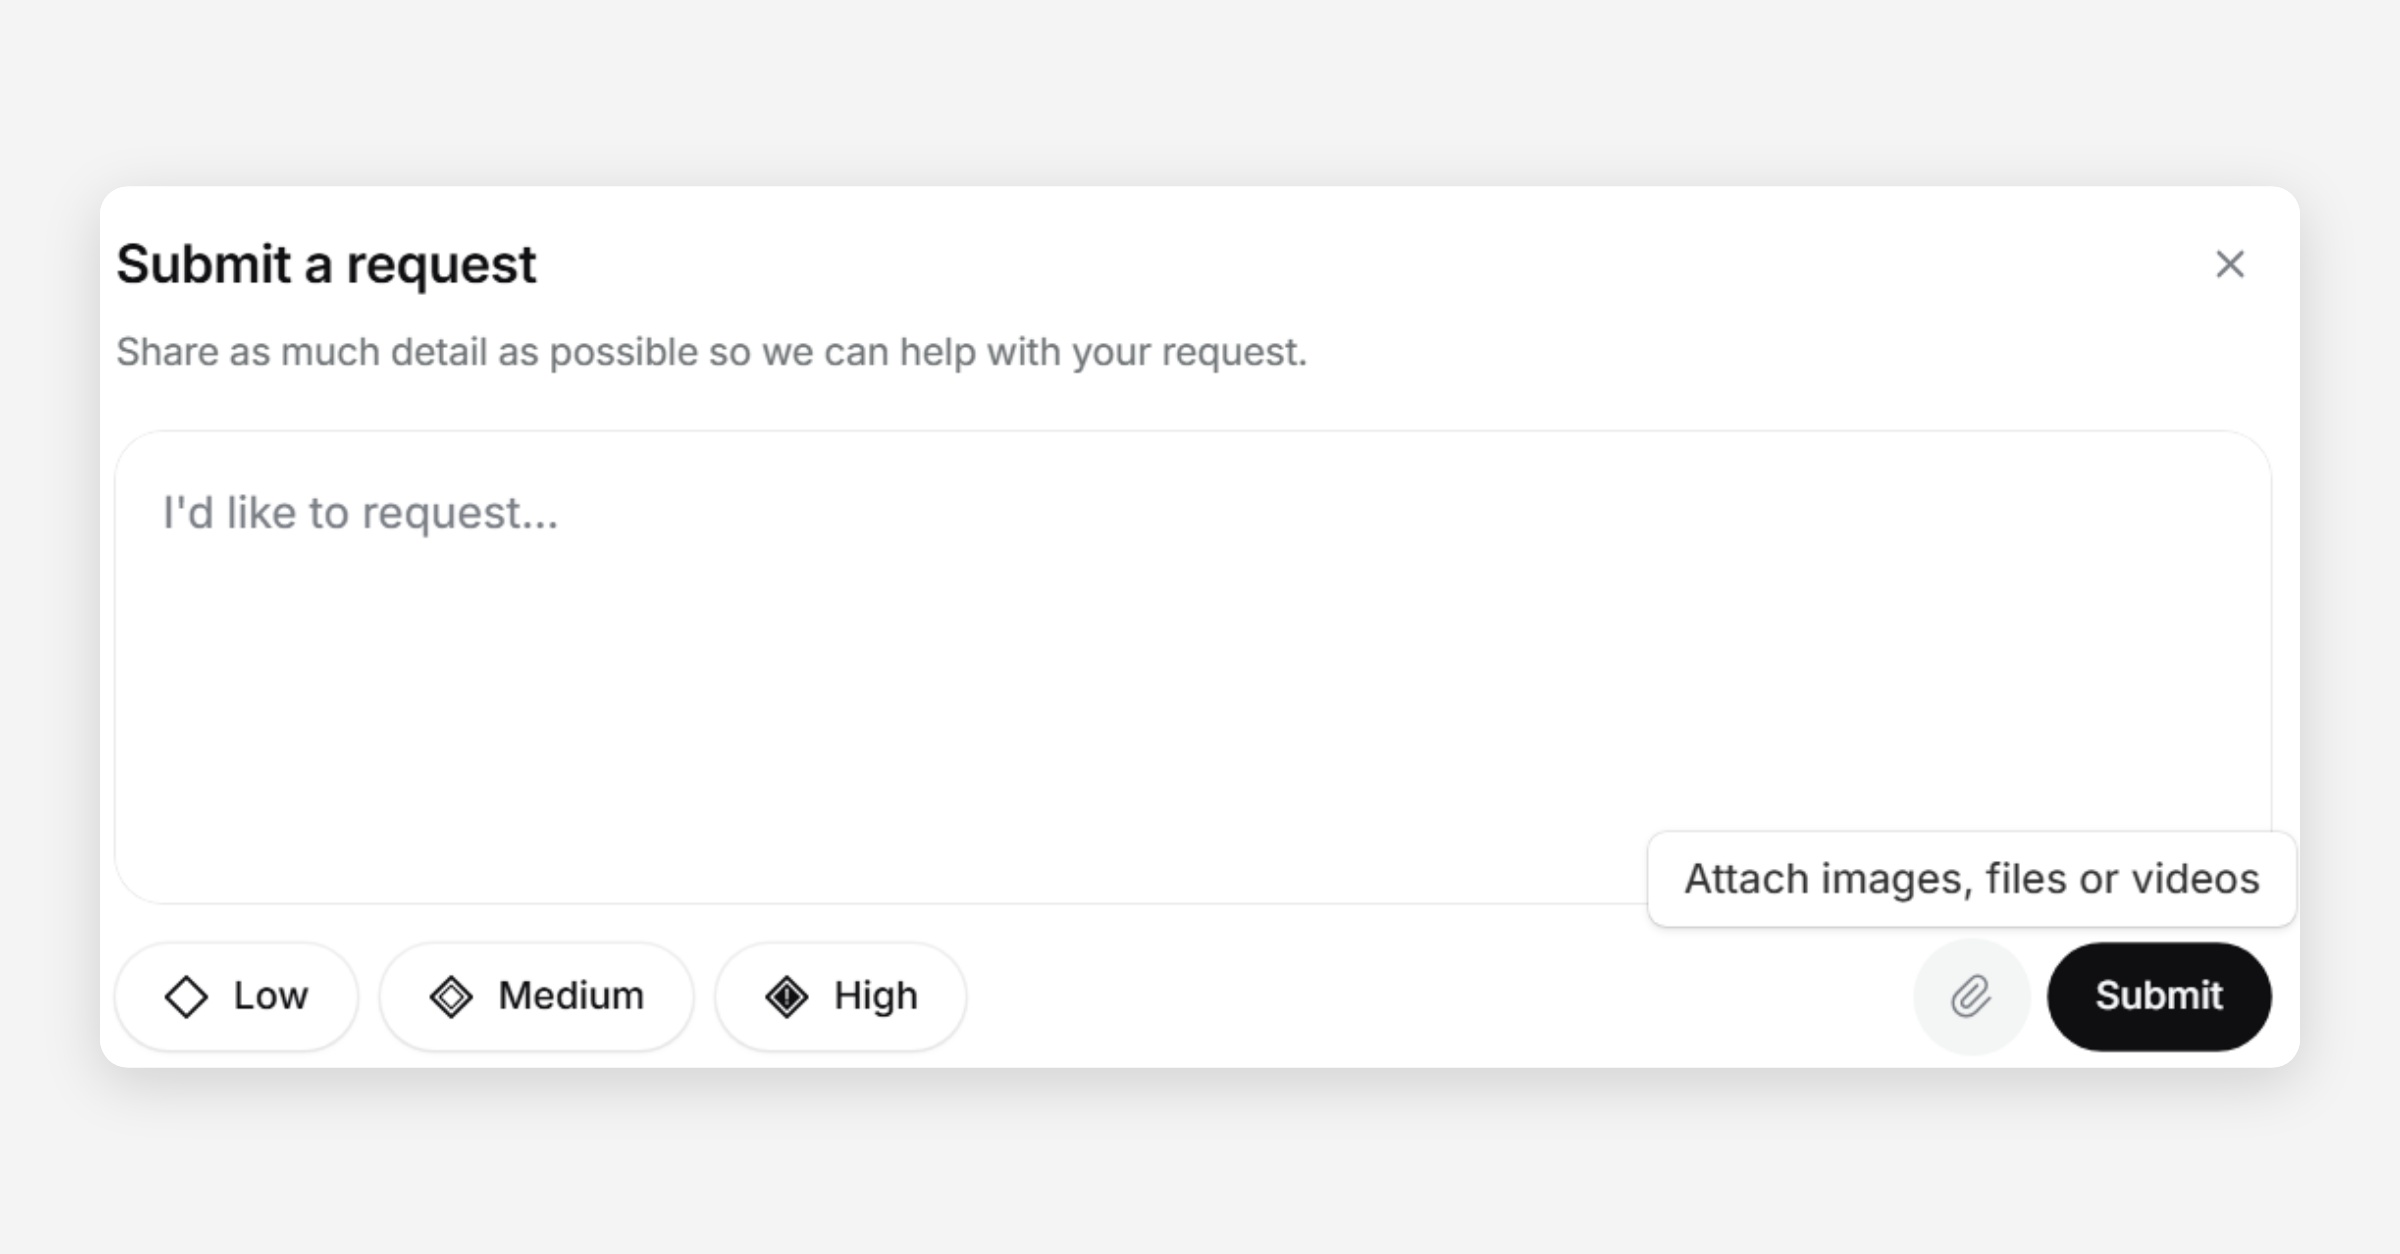
Task: Click the black Submit button
Action: 2159,996
